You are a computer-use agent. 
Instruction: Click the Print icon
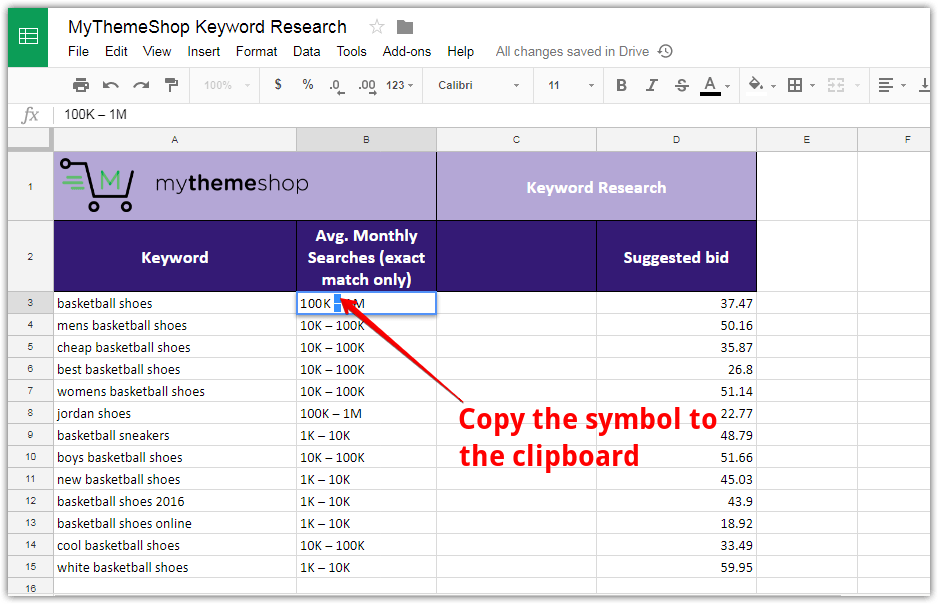click(x=81, y=86)
